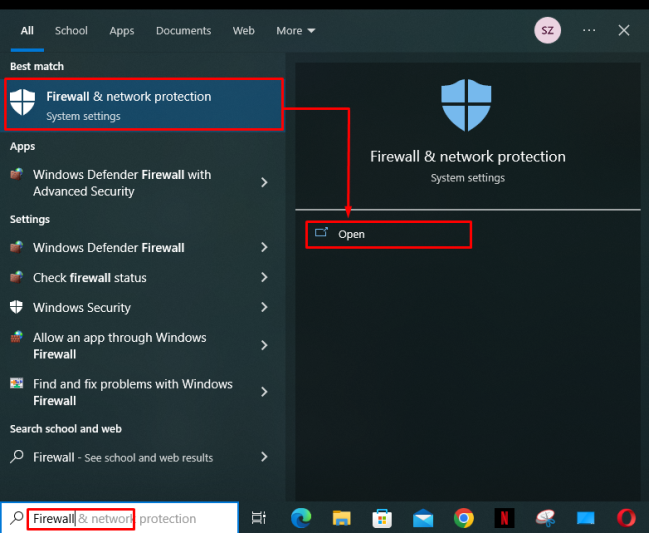This screenshot has height=533, width=649.
Task: Click the large shield icon in the preview pane
Action: tap(466, 105)
